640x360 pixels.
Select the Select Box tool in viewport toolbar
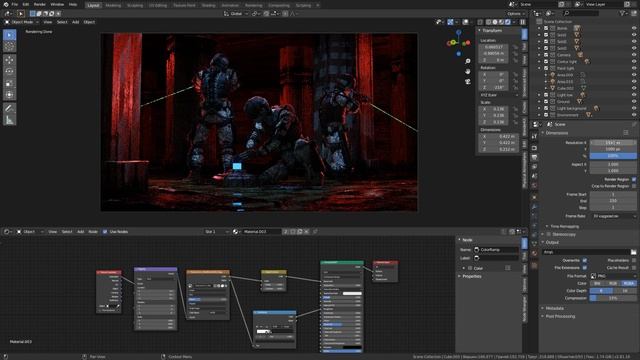coord(9,35)
